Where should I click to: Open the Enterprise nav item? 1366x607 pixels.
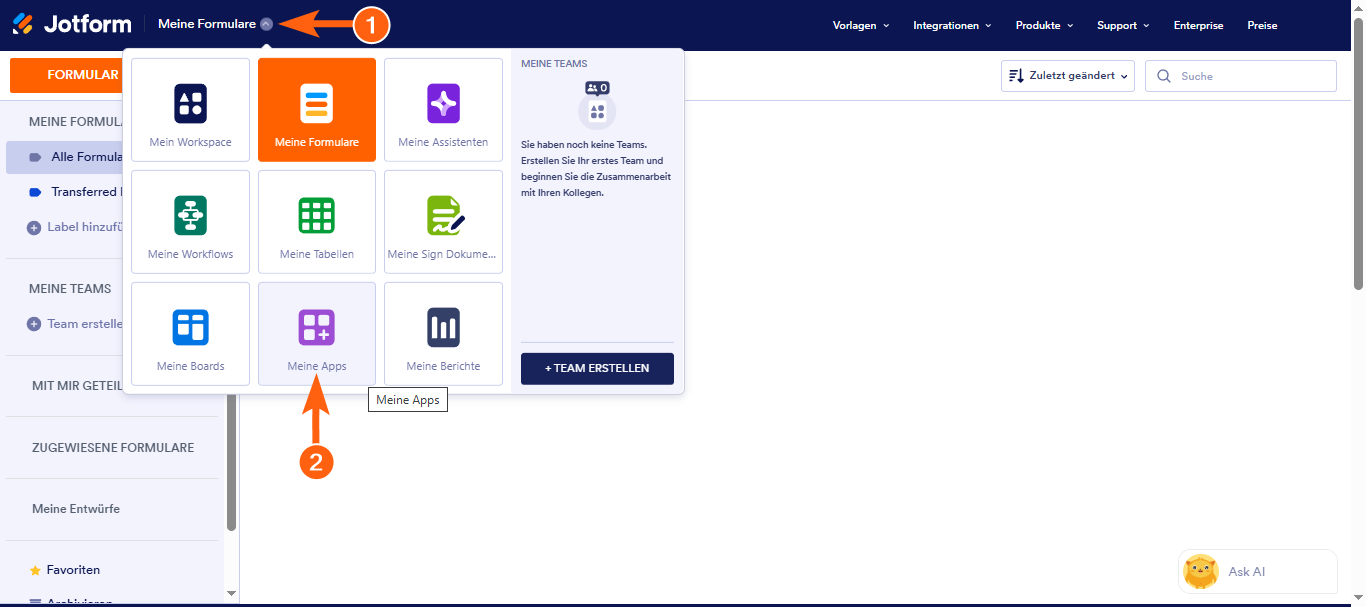click(1198, 25)
